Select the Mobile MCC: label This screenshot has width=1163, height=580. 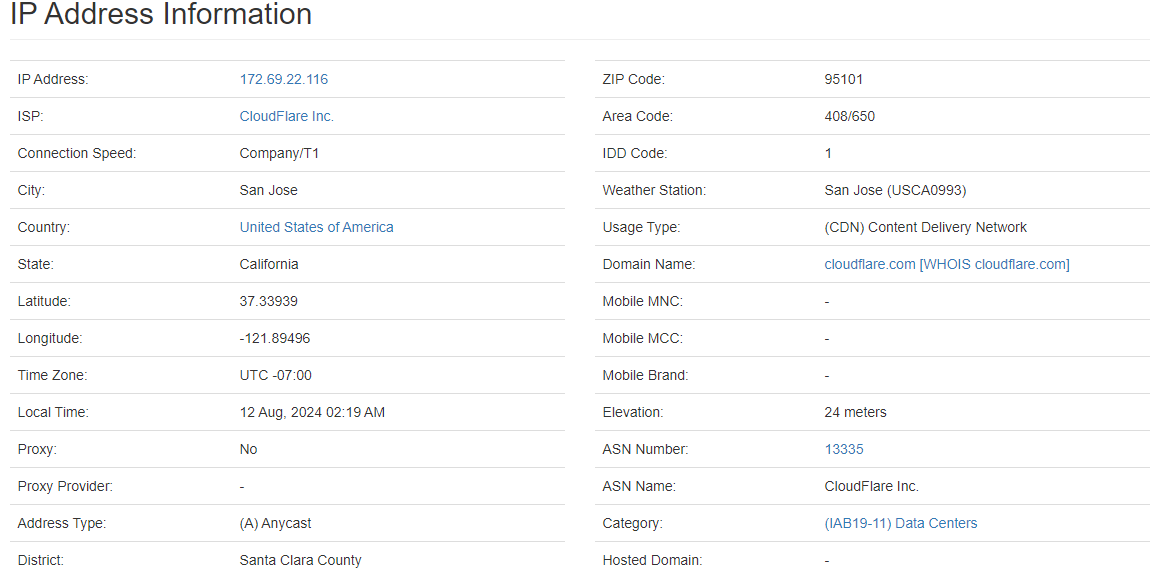point(642,339)
